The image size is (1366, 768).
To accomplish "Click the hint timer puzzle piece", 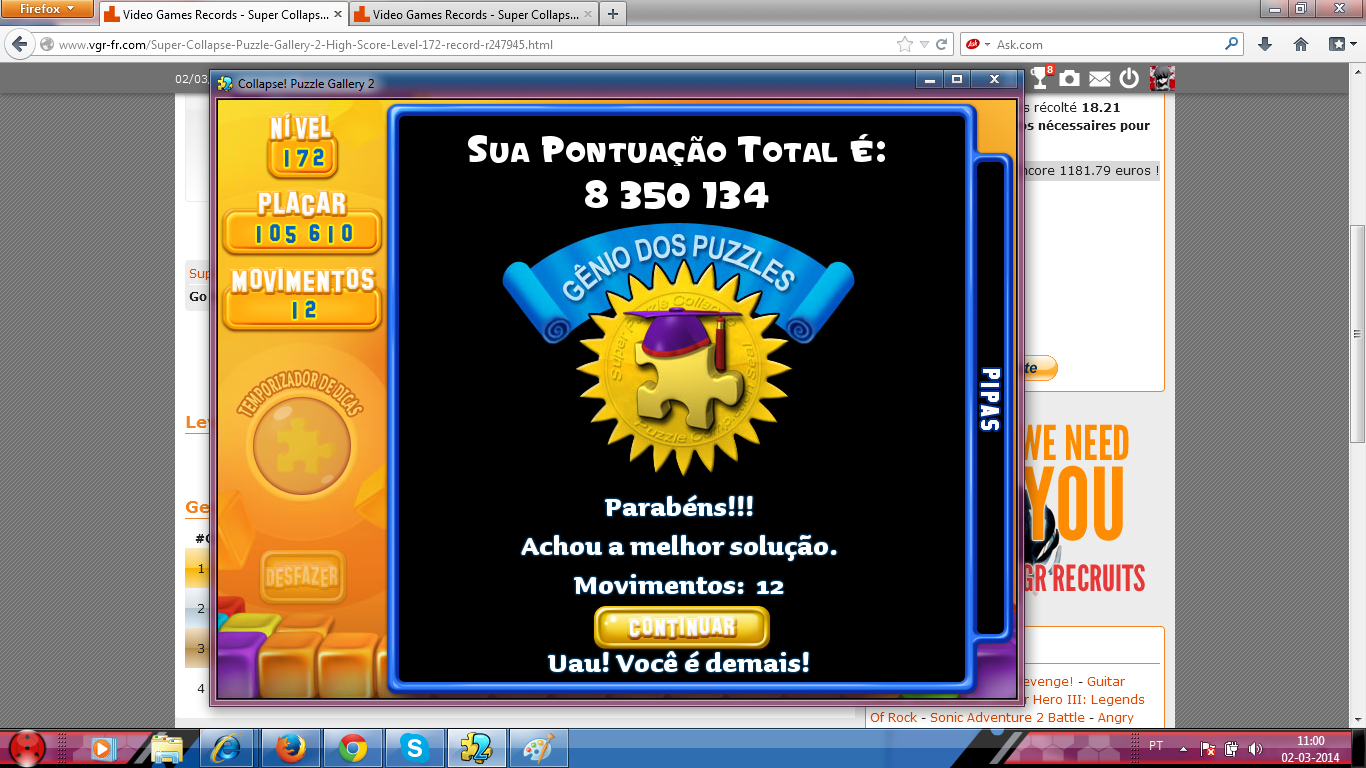I will [x=301, y=443].
